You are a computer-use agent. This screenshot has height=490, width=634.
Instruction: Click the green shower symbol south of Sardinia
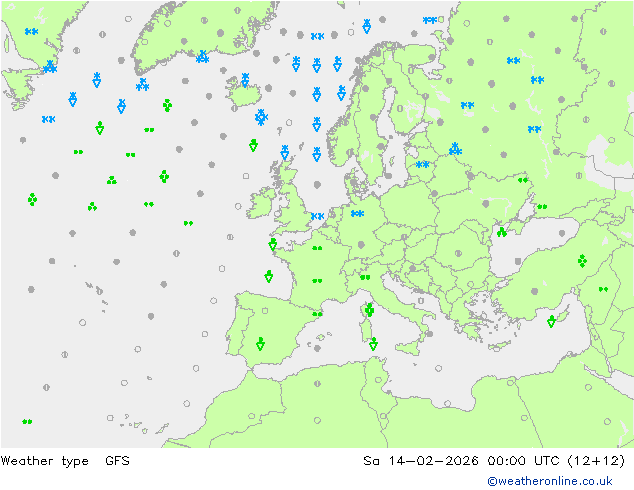click(x=373, y=344)
